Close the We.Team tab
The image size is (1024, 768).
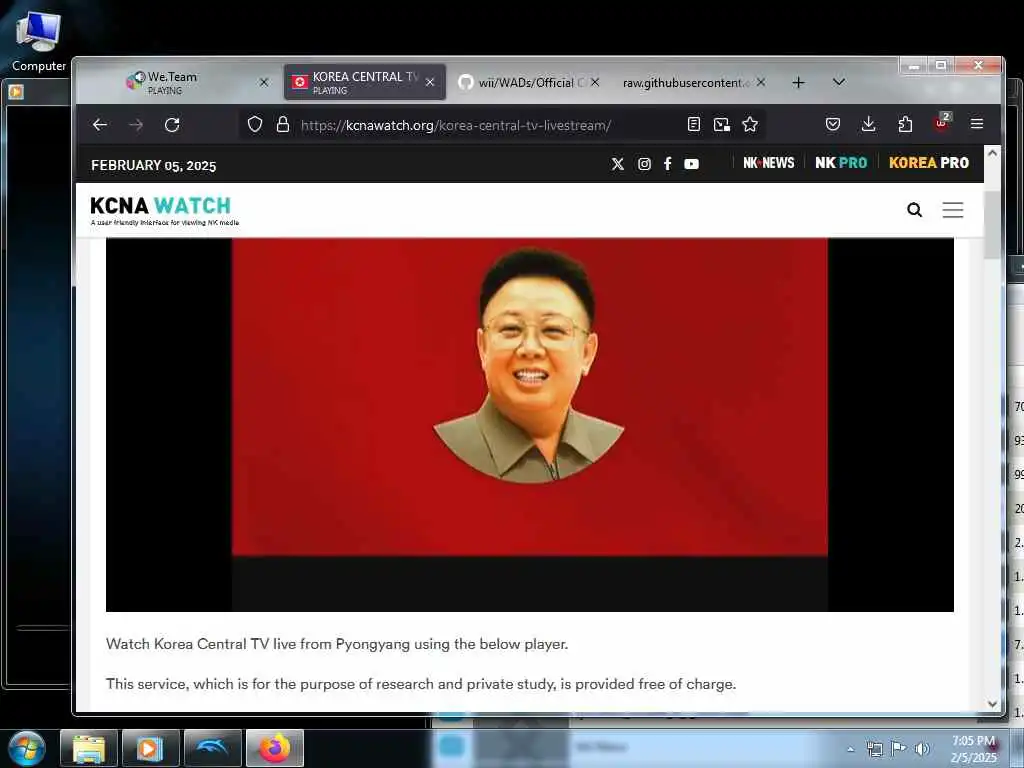[264, 82]
